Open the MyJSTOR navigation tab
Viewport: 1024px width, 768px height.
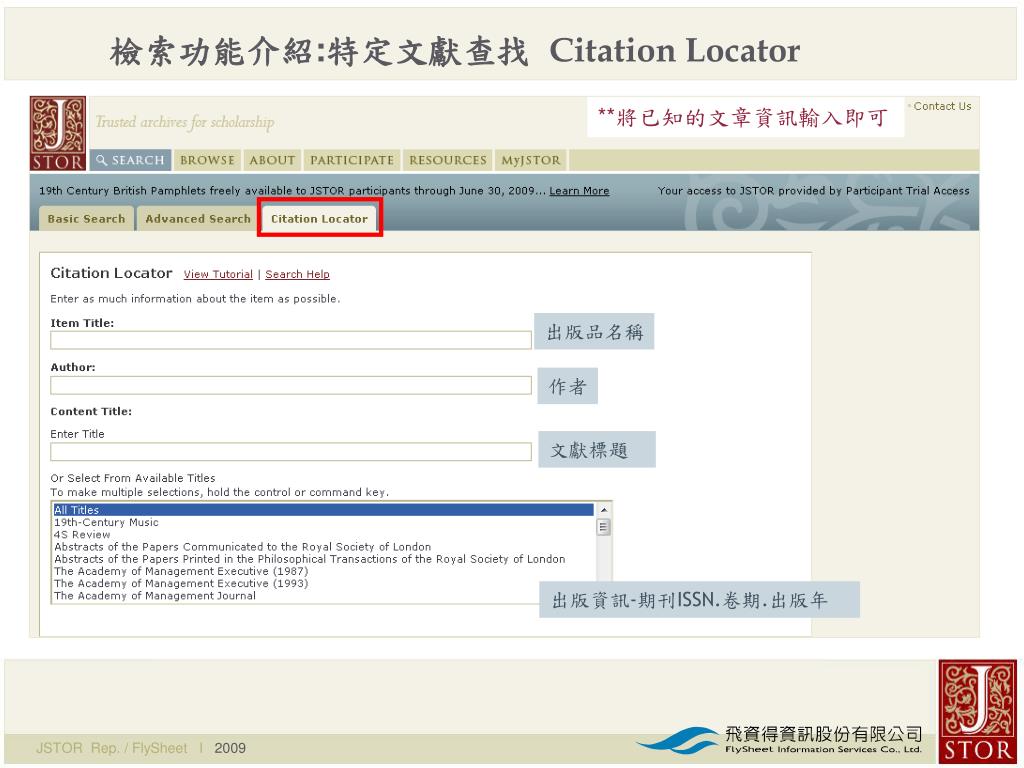point(530,160)
